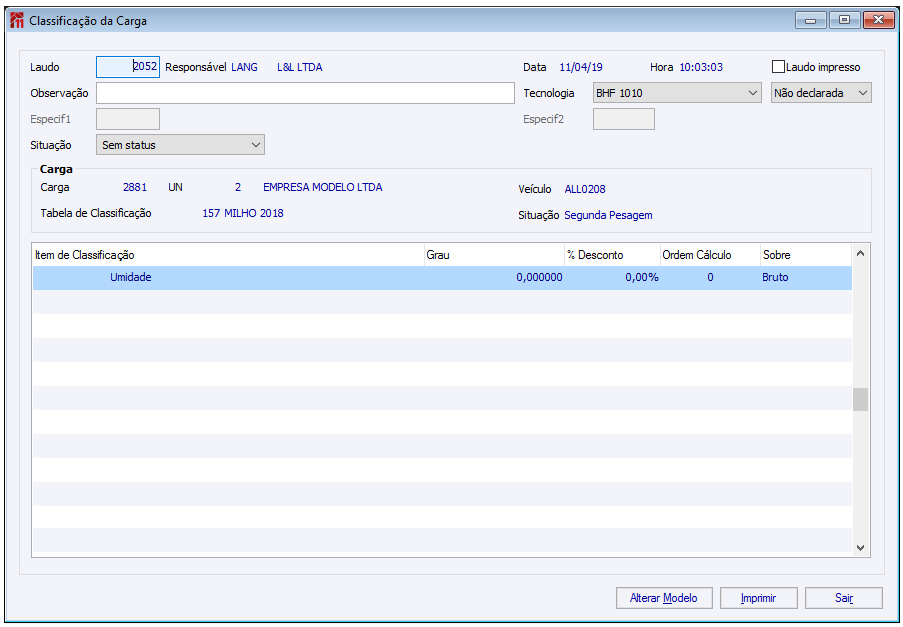Click the LANG responsible code
The image size is (903, 627).
pos(244,67)
